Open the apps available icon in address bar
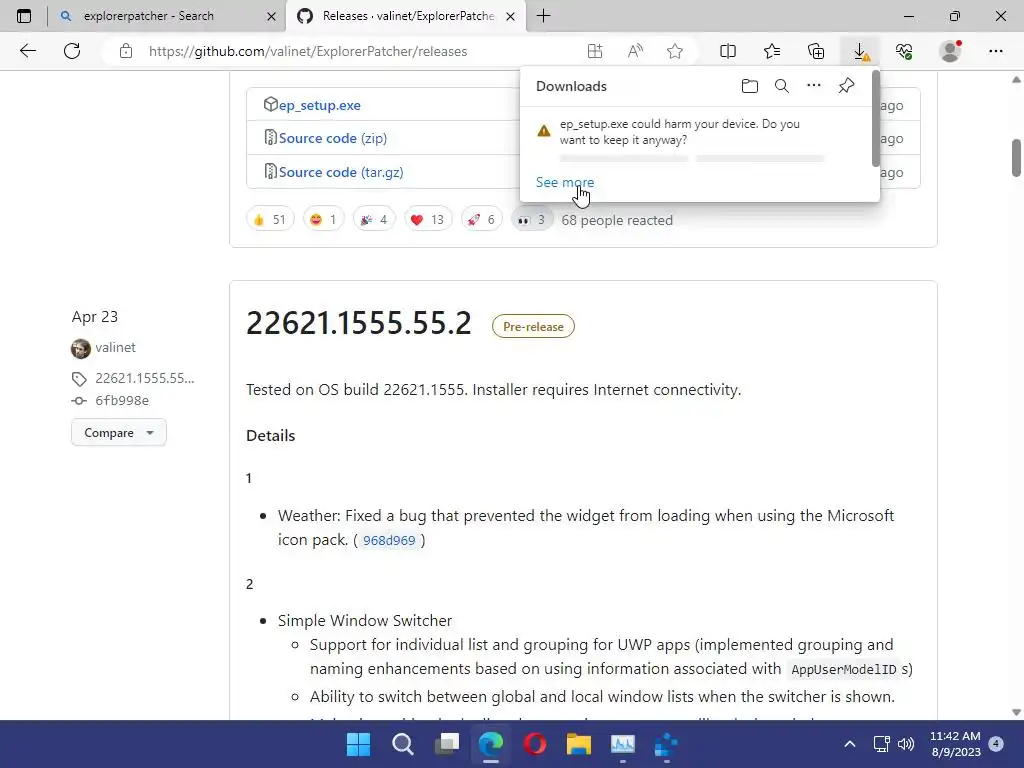This screenshot has width=1024, height=768. 594,51
